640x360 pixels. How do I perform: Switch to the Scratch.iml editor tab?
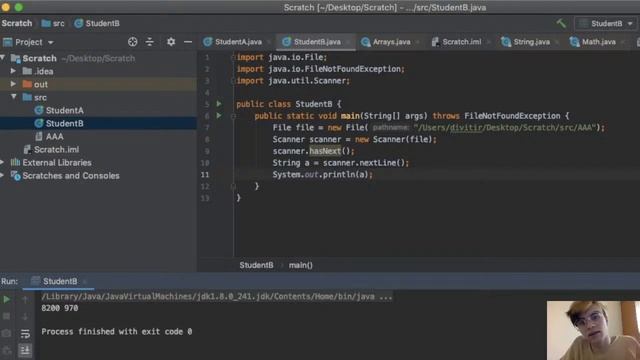(461, 42)
